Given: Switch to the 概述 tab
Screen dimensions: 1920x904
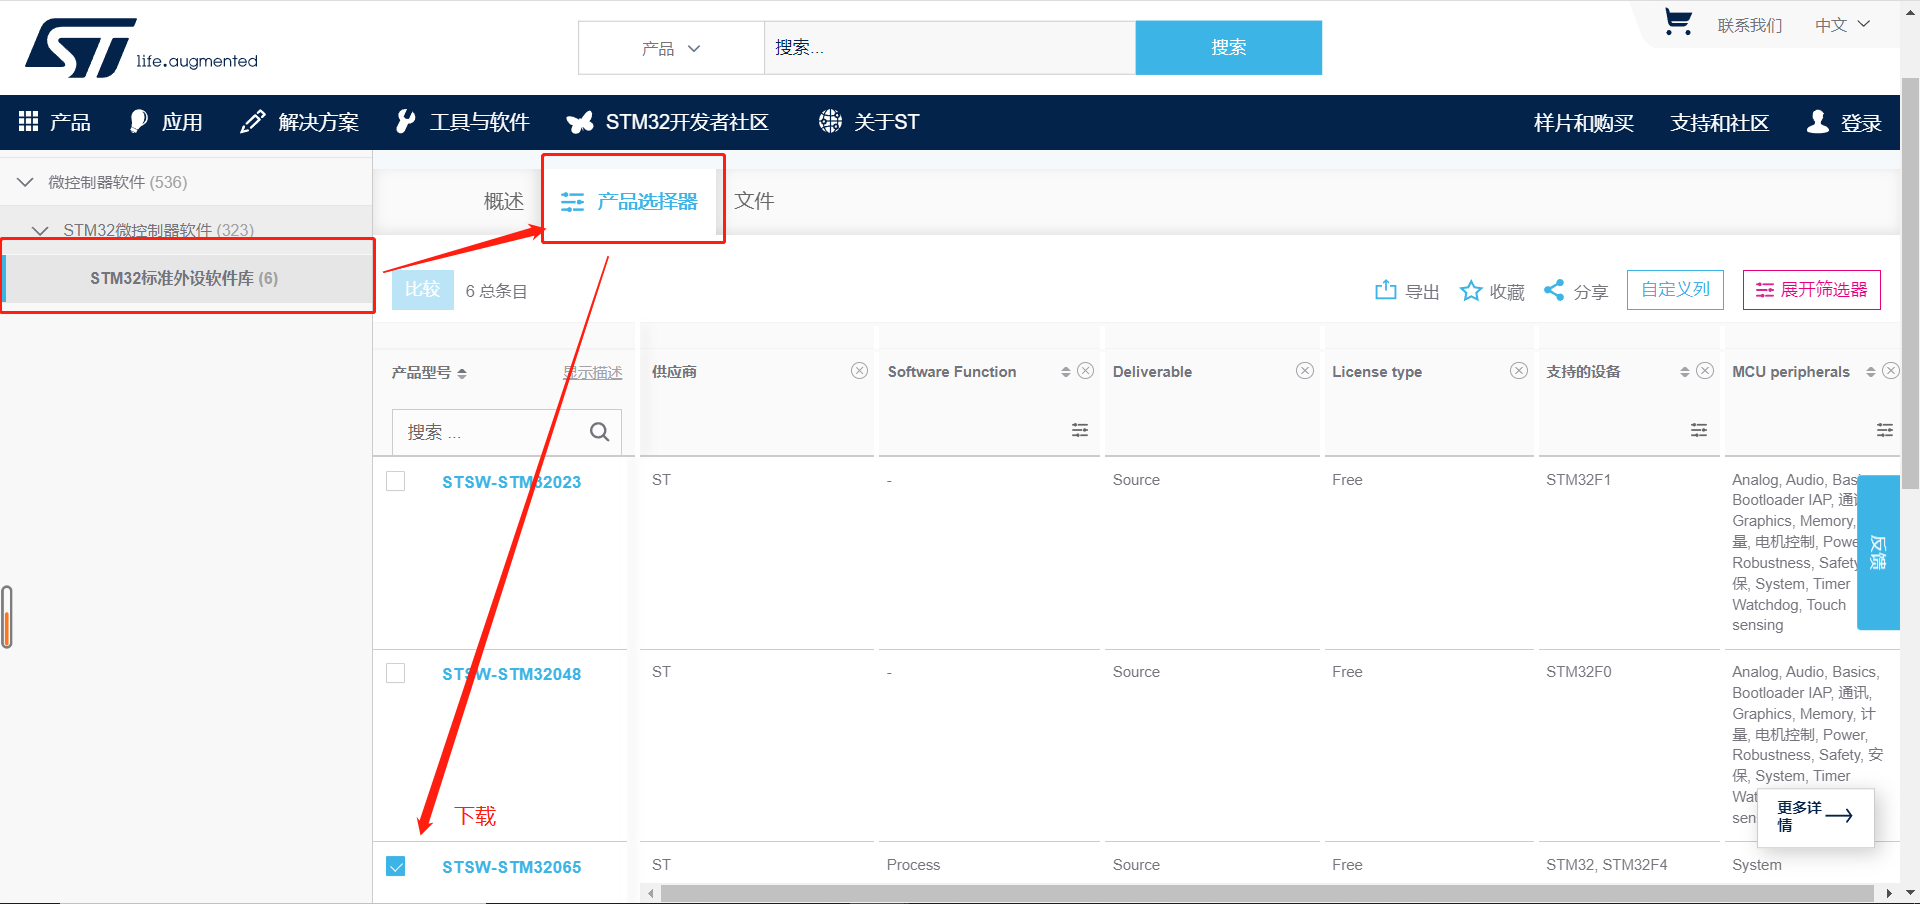Looking at the screenshot, I should [504, 201].
